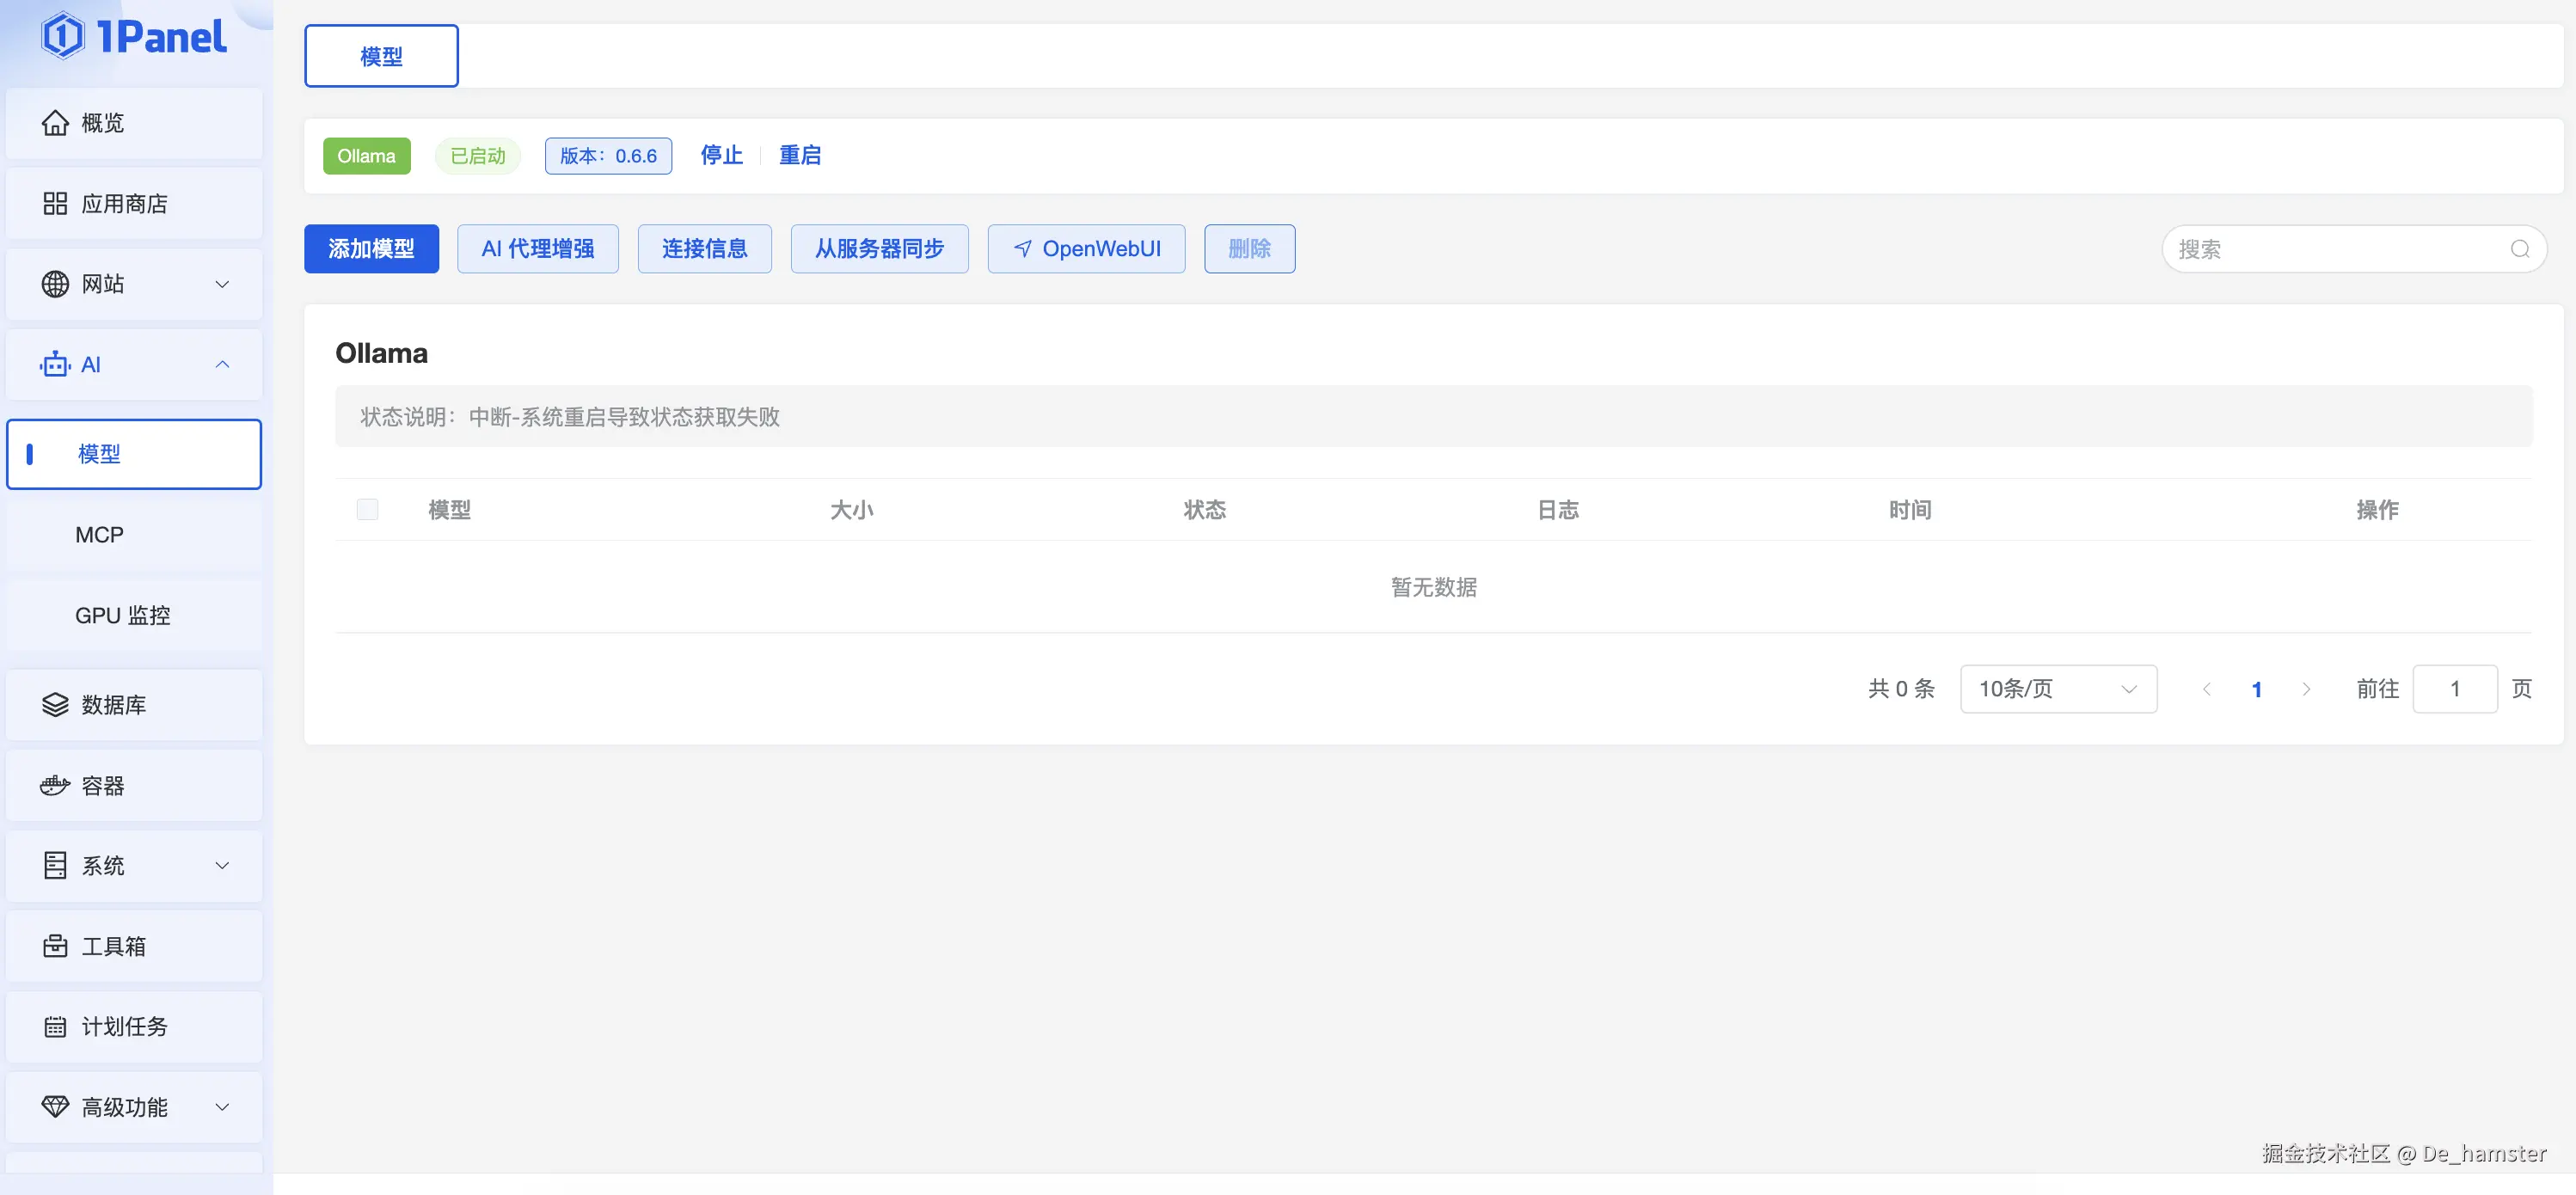Open 容器 docker whale icon
This screenshot has height=1195, width=2576.
click(x=55, y=786)
